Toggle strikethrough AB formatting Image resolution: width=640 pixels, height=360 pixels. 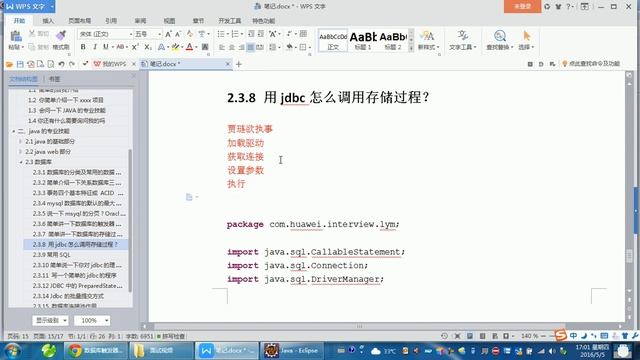pyautogui.click(x=120, y=47)
